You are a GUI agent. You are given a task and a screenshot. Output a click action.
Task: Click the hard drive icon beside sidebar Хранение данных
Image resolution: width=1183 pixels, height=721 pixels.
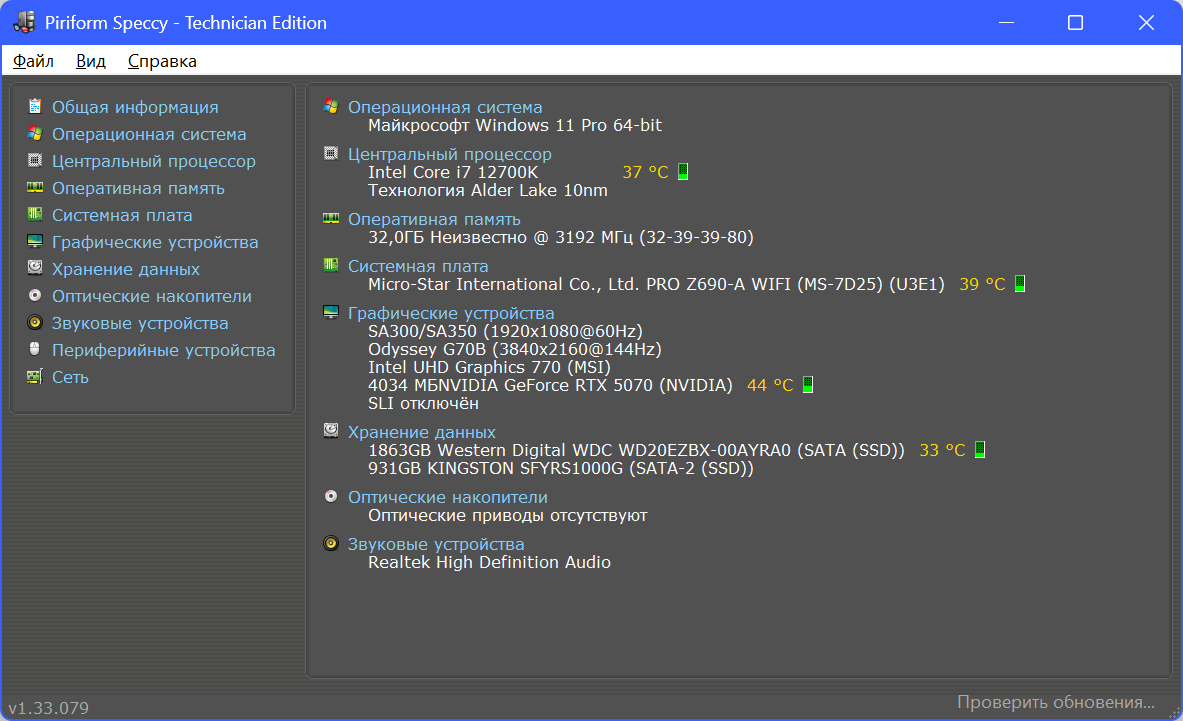point(35,268)
